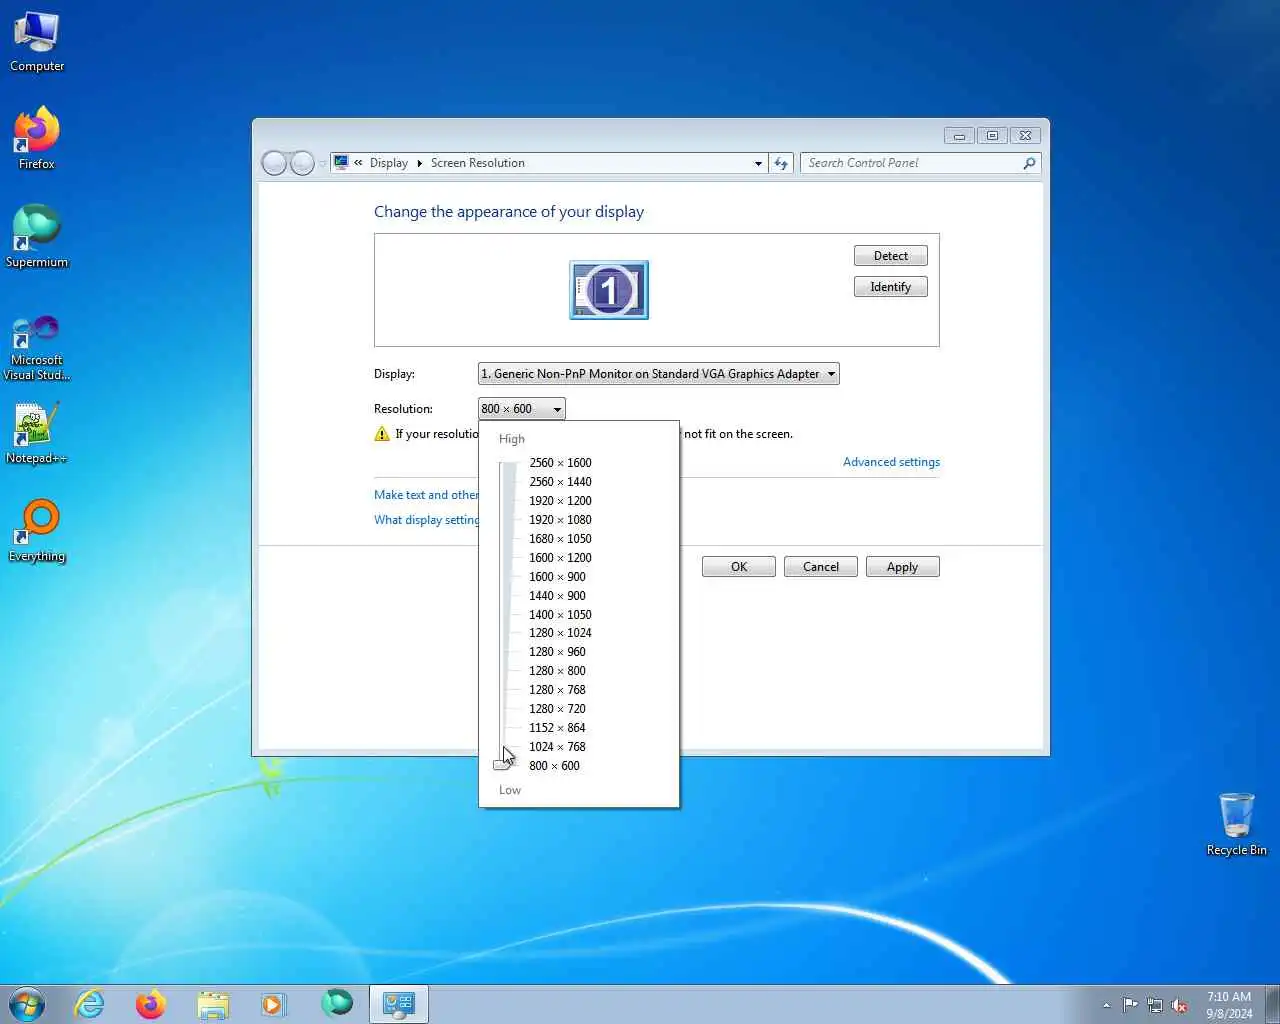
Task: Expand the Display breadcrumb arrow
Action: tap(419, 163)
